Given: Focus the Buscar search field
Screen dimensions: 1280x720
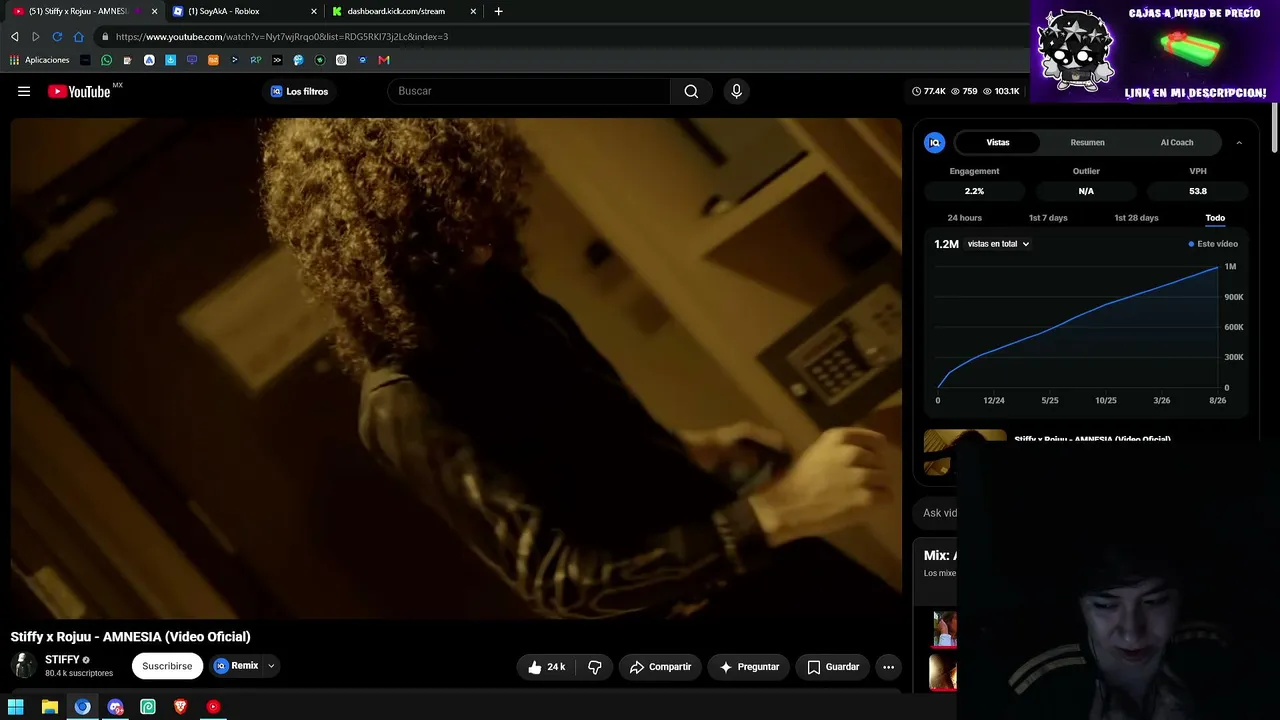Looking at the screenshot, I should [529, 91].
